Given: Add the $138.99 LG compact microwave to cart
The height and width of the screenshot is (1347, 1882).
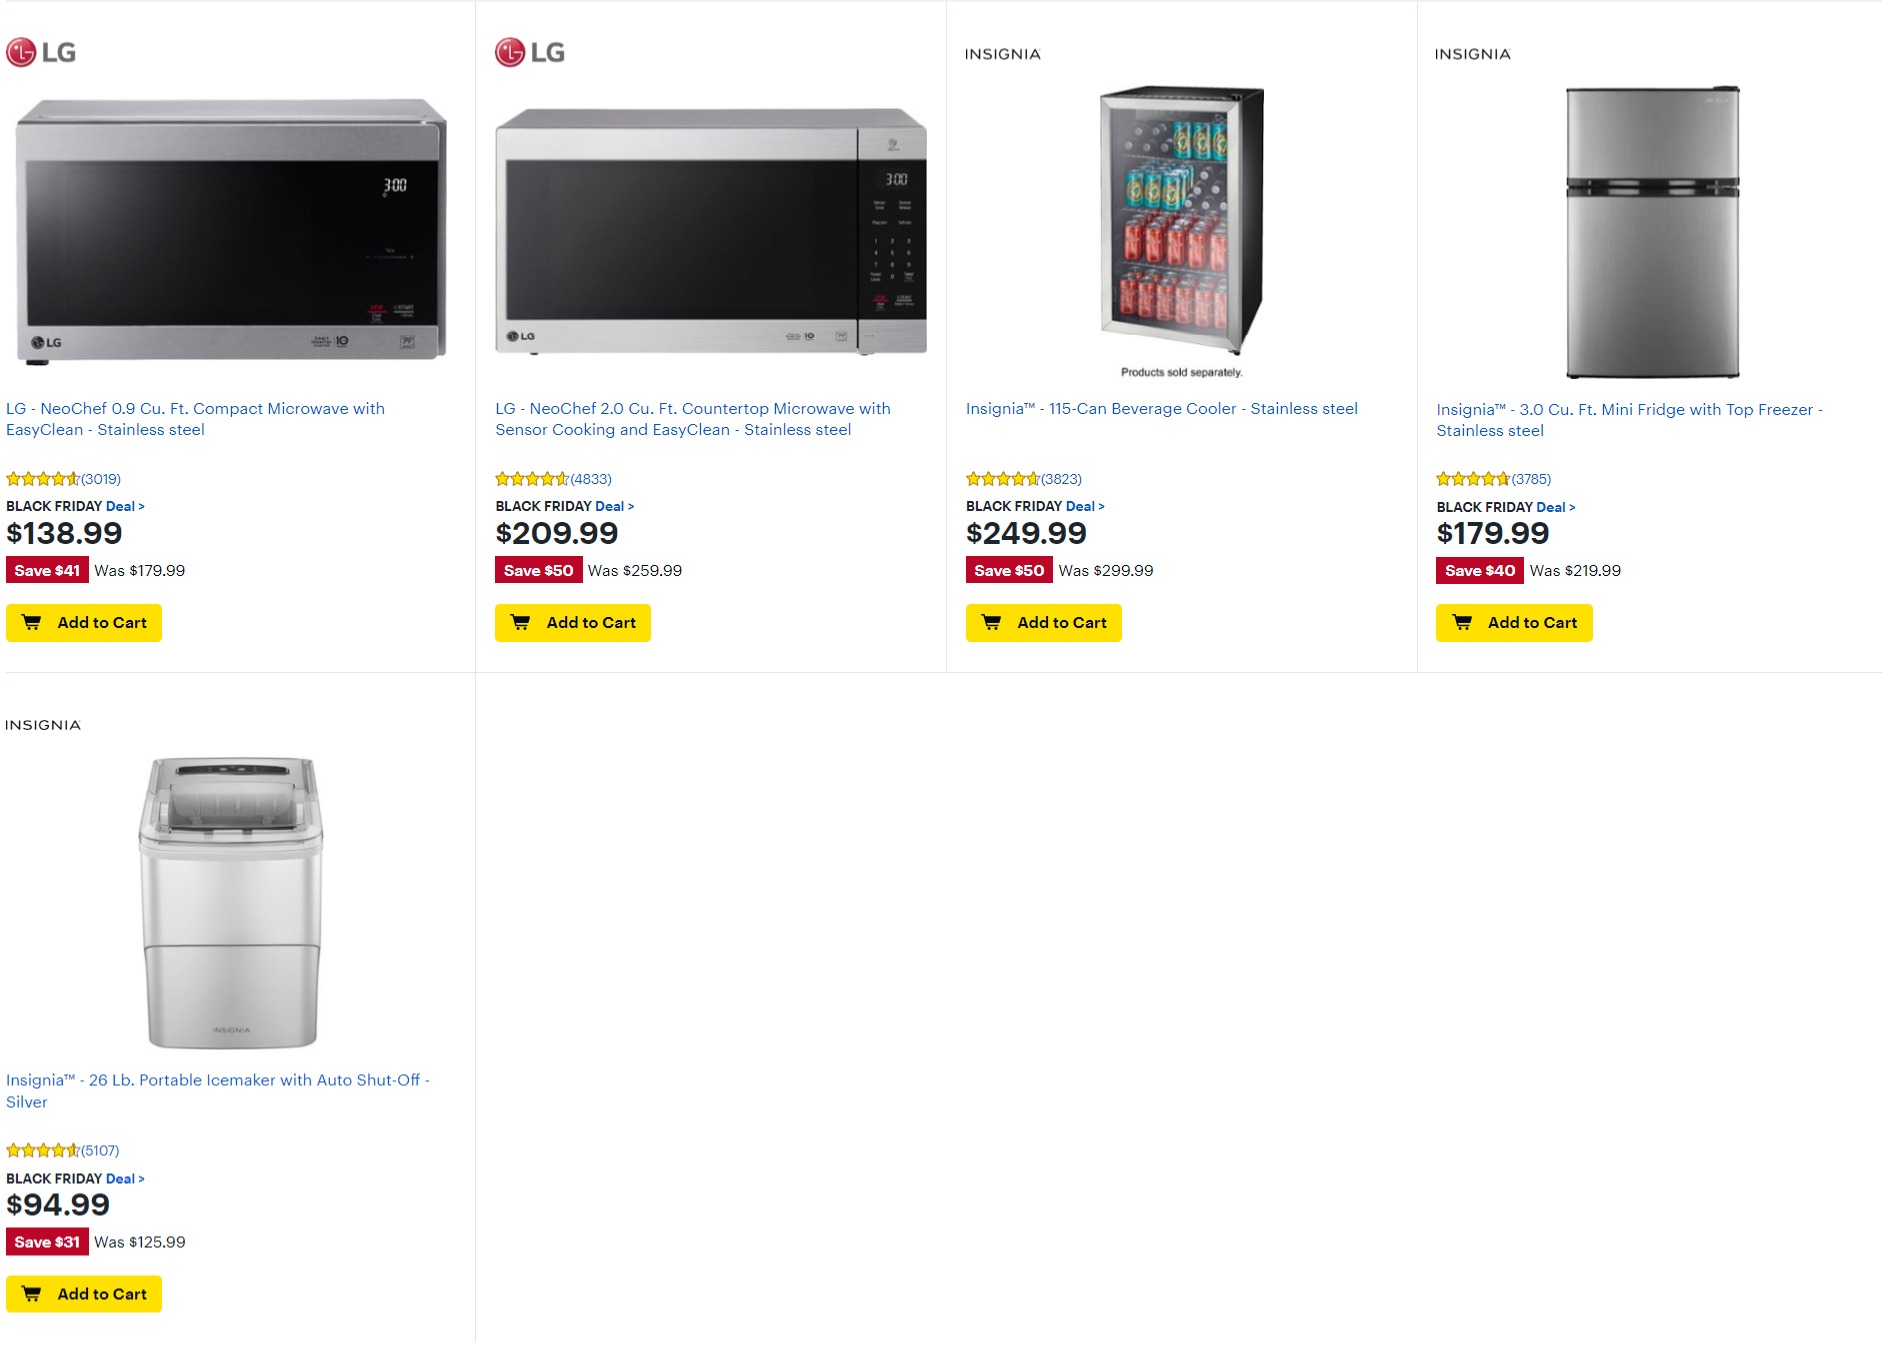Looking at the screenshot, I should (x=84, y=623).
